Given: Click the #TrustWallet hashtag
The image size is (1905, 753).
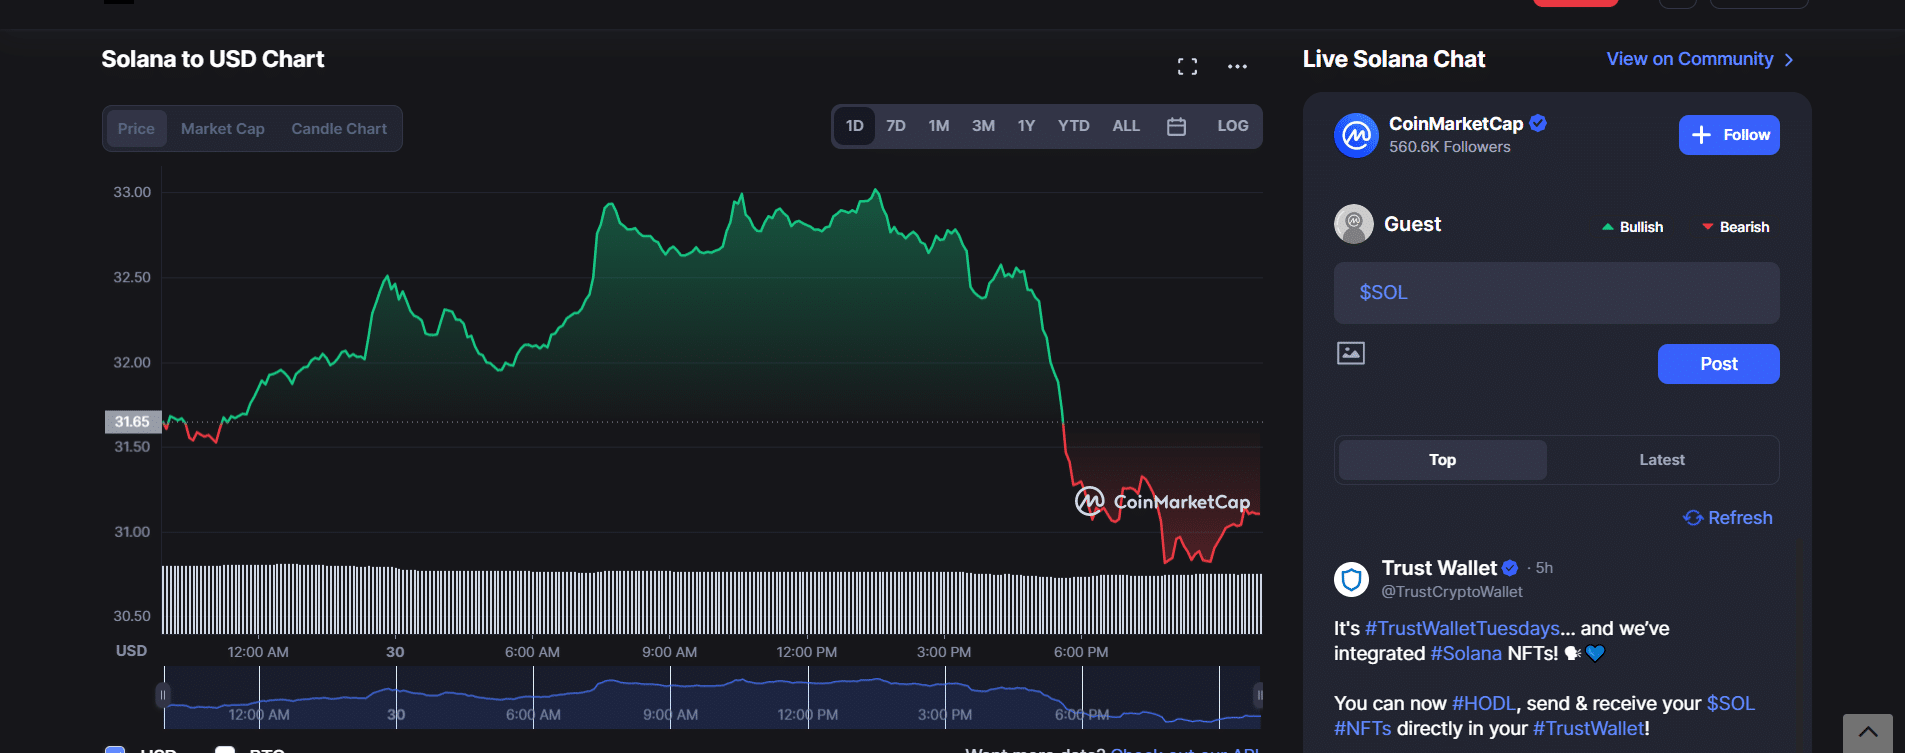Looking at the screenshot, I should pyautogui.click(x=1588, y=728).
